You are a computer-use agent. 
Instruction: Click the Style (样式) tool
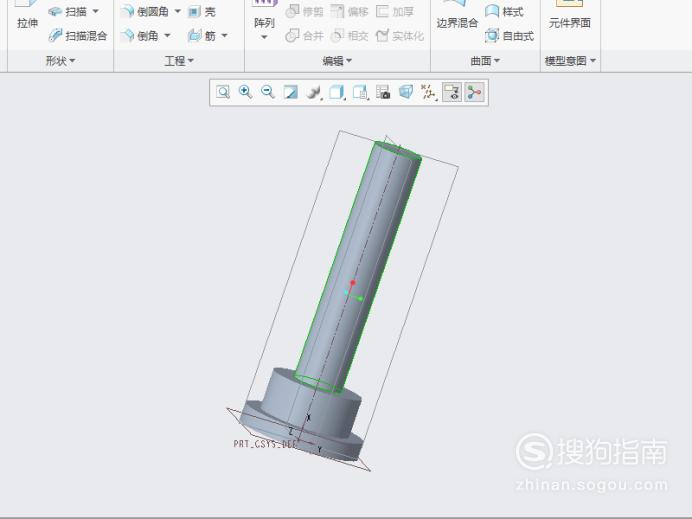504,11
